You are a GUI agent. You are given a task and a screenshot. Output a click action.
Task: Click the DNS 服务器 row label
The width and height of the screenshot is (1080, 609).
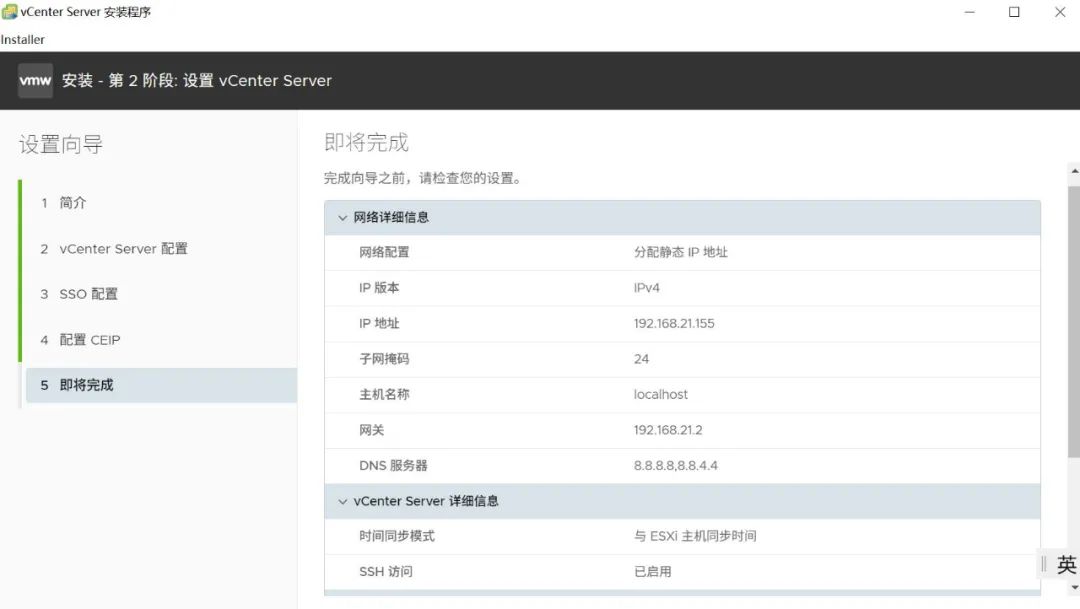pos(393,466)
